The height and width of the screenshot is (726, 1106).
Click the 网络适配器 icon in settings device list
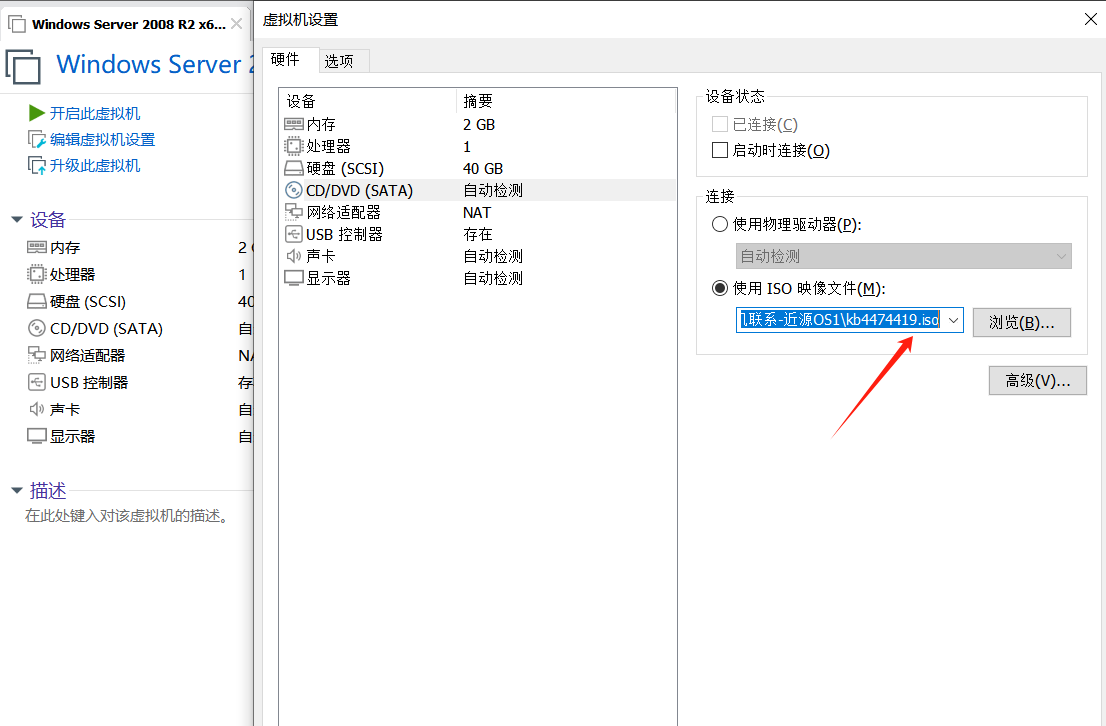click(293, 212)
